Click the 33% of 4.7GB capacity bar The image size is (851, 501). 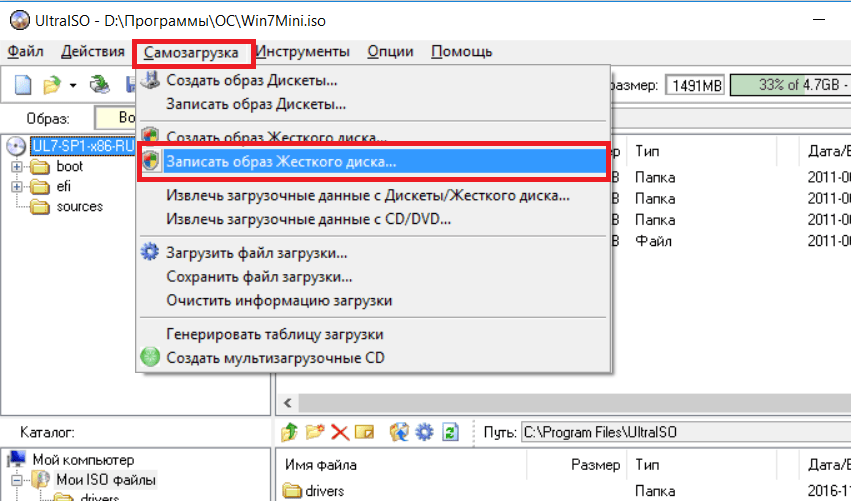[x=790, y=85]
